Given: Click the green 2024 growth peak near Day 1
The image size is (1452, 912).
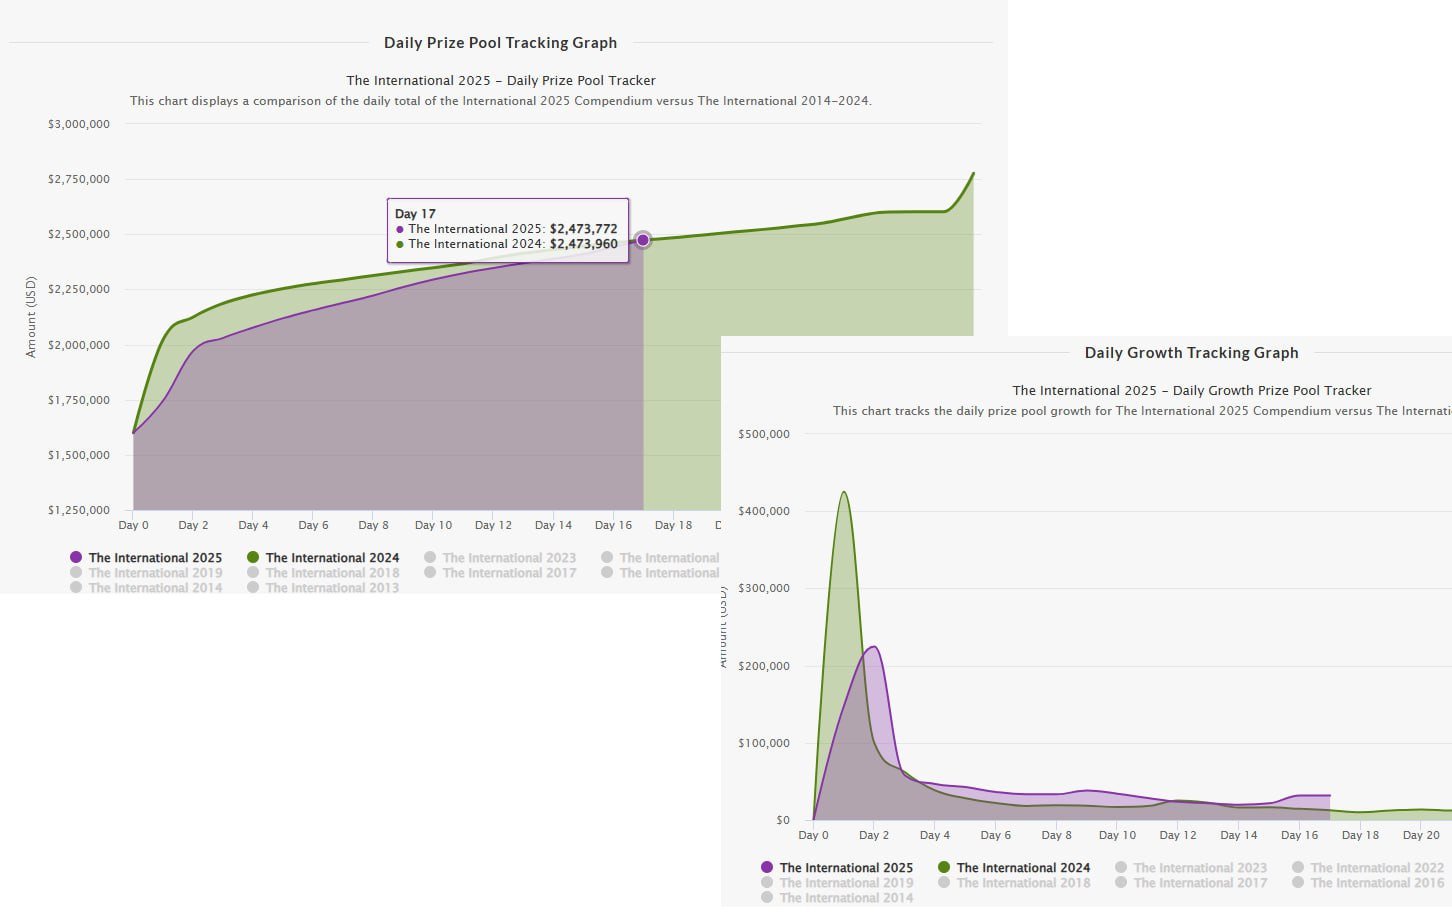Looking at the screenshot, I should 844,492.
